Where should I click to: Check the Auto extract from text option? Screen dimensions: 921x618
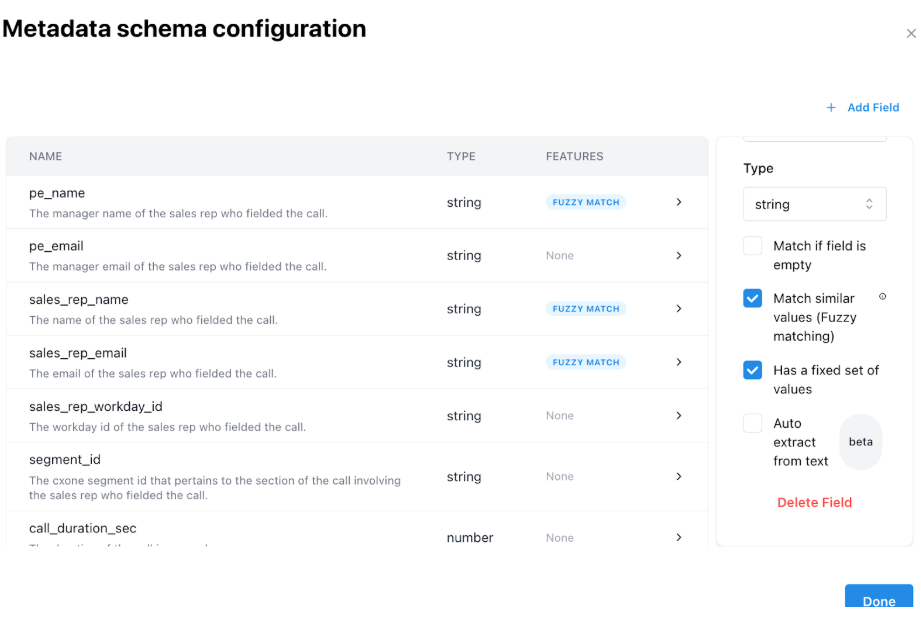[755, 423]
